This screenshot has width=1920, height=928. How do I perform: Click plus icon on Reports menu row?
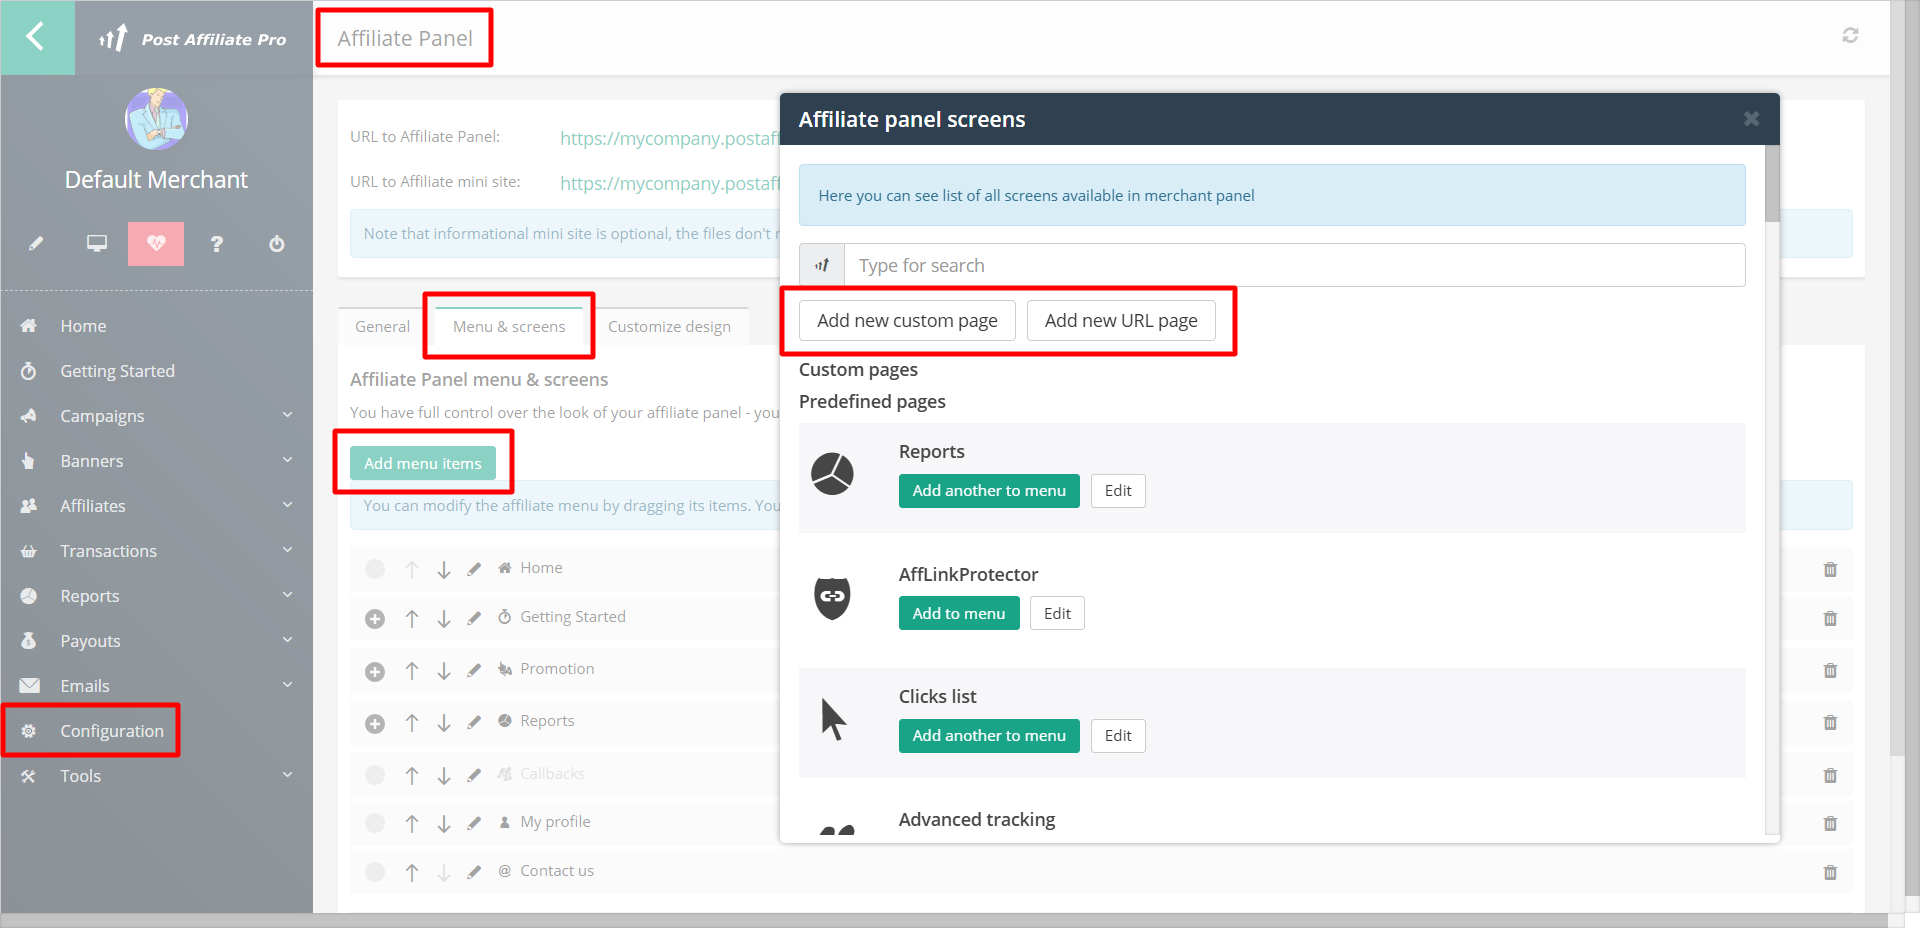click(375, 724)
